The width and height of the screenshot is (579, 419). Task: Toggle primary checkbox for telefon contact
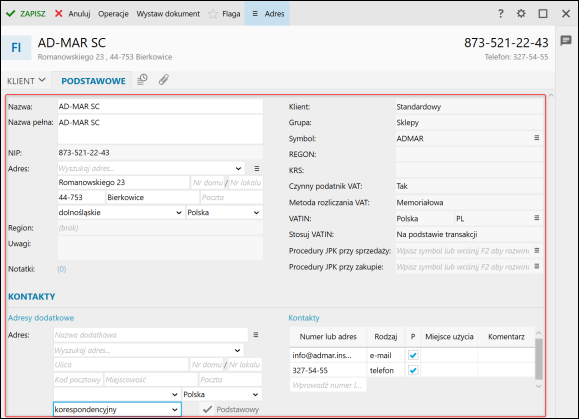[413, 370]
